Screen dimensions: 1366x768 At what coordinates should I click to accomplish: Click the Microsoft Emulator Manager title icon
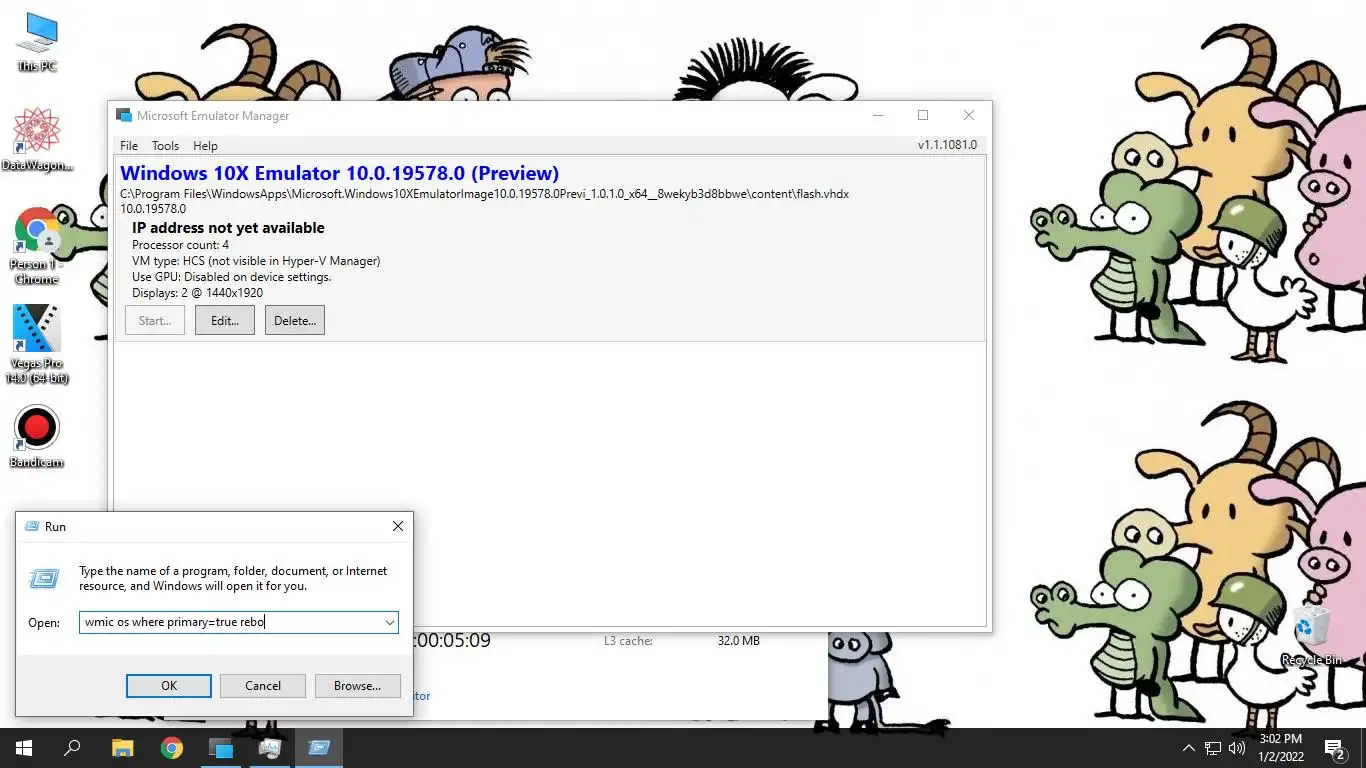124,116
